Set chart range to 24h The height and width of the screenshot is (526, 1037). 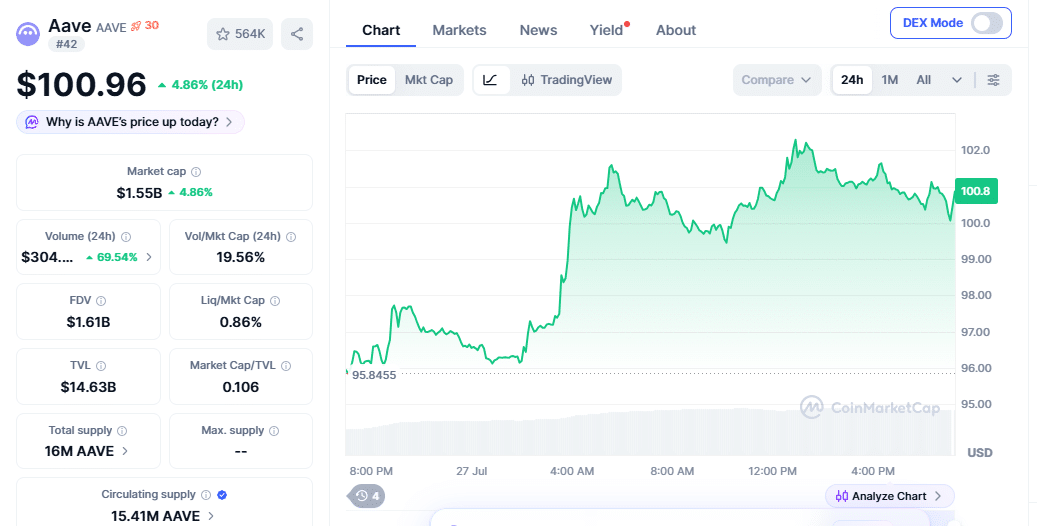852,80
